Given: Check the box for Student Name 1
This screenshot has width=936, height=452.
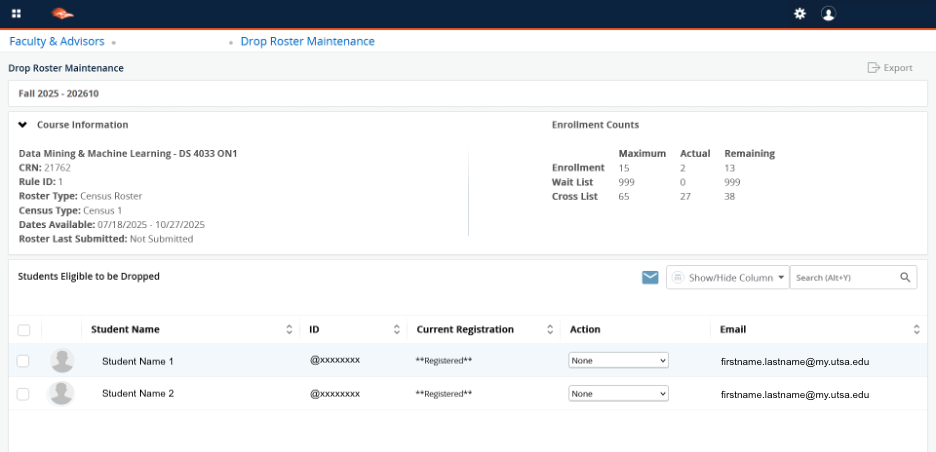Looking at the screenshot, I should [24, 361].
